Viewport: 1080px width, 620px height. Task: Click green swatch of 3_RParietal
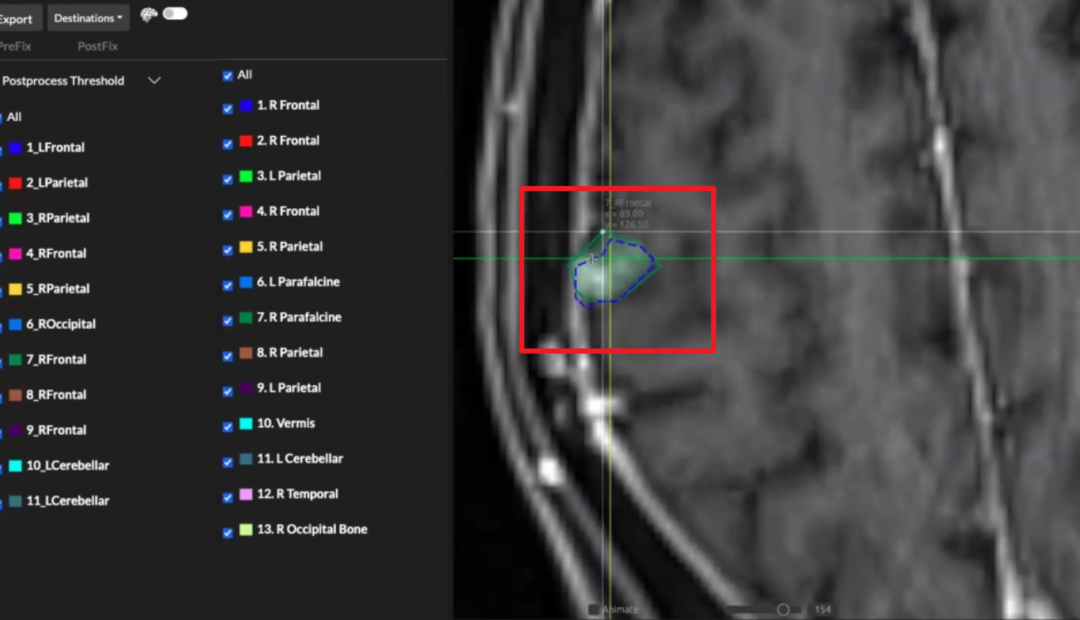[x=15, y=219]
